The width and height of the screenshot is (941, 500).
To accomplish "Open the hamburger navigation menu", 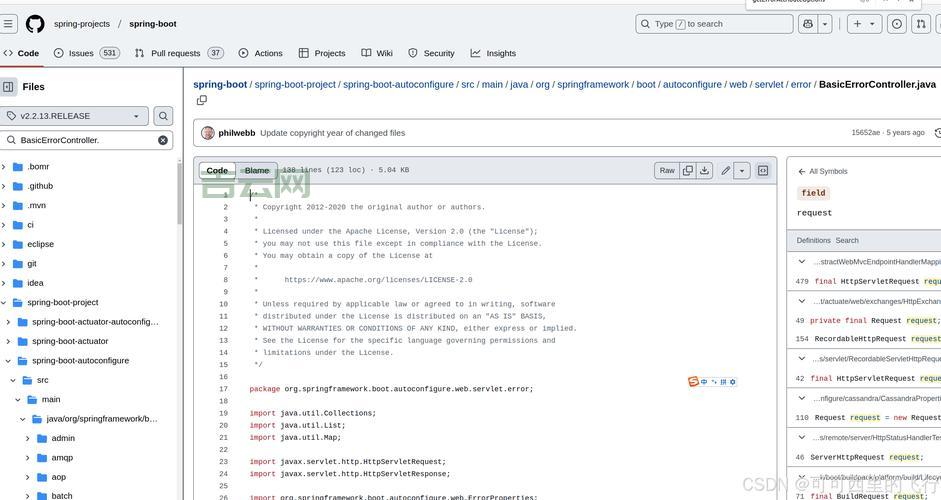I will (9, 24).
